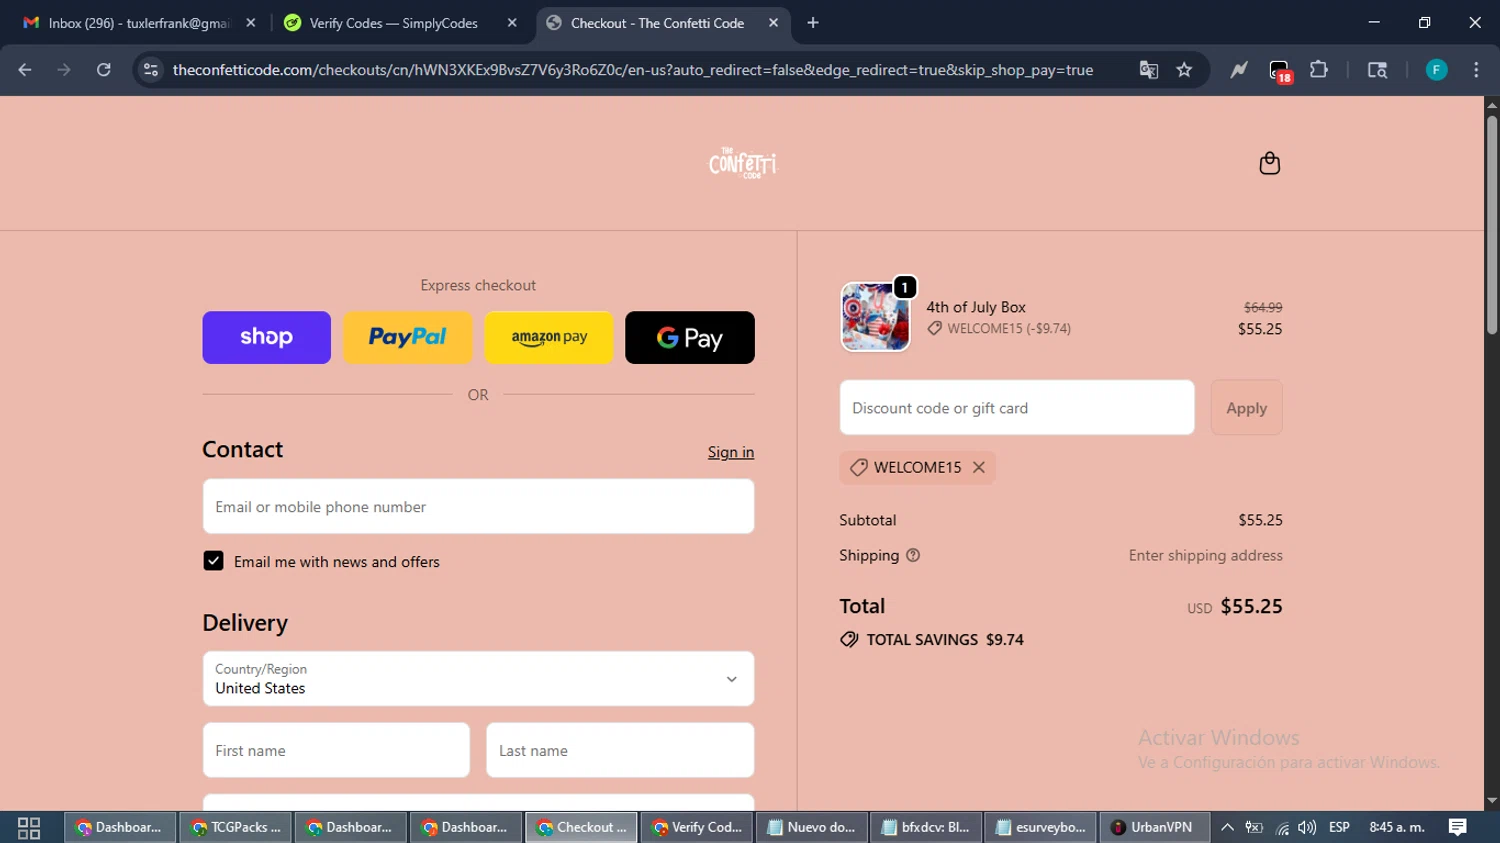Pay with Amazon Pay button
This screenshot has width=1500, height=843.
549,337
